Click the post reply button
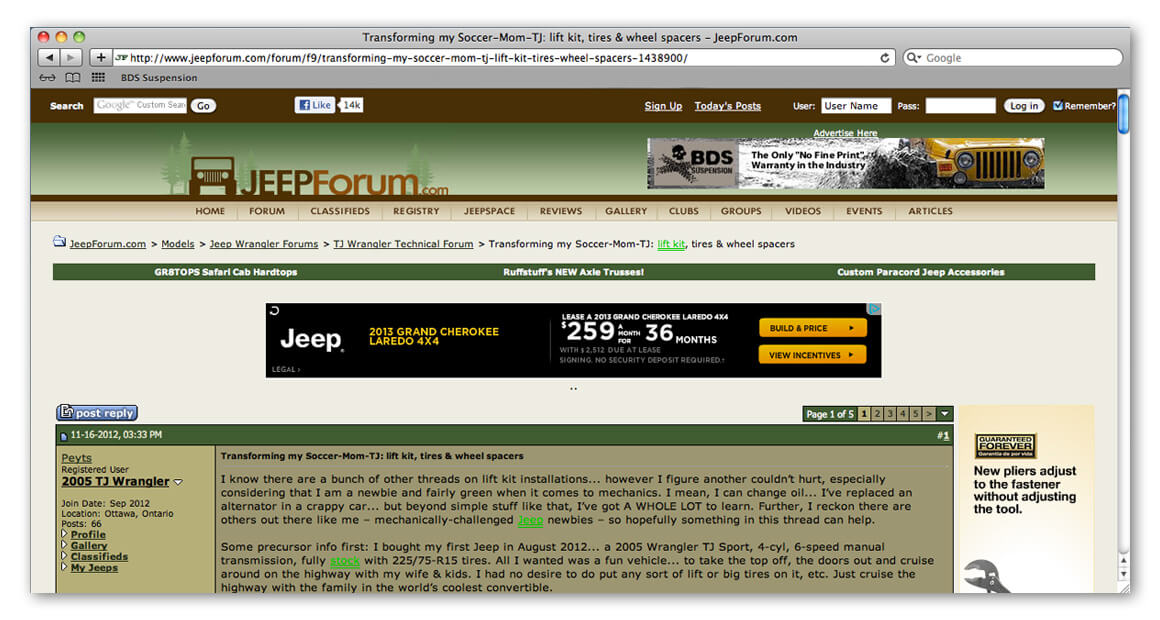 (97, 413)
